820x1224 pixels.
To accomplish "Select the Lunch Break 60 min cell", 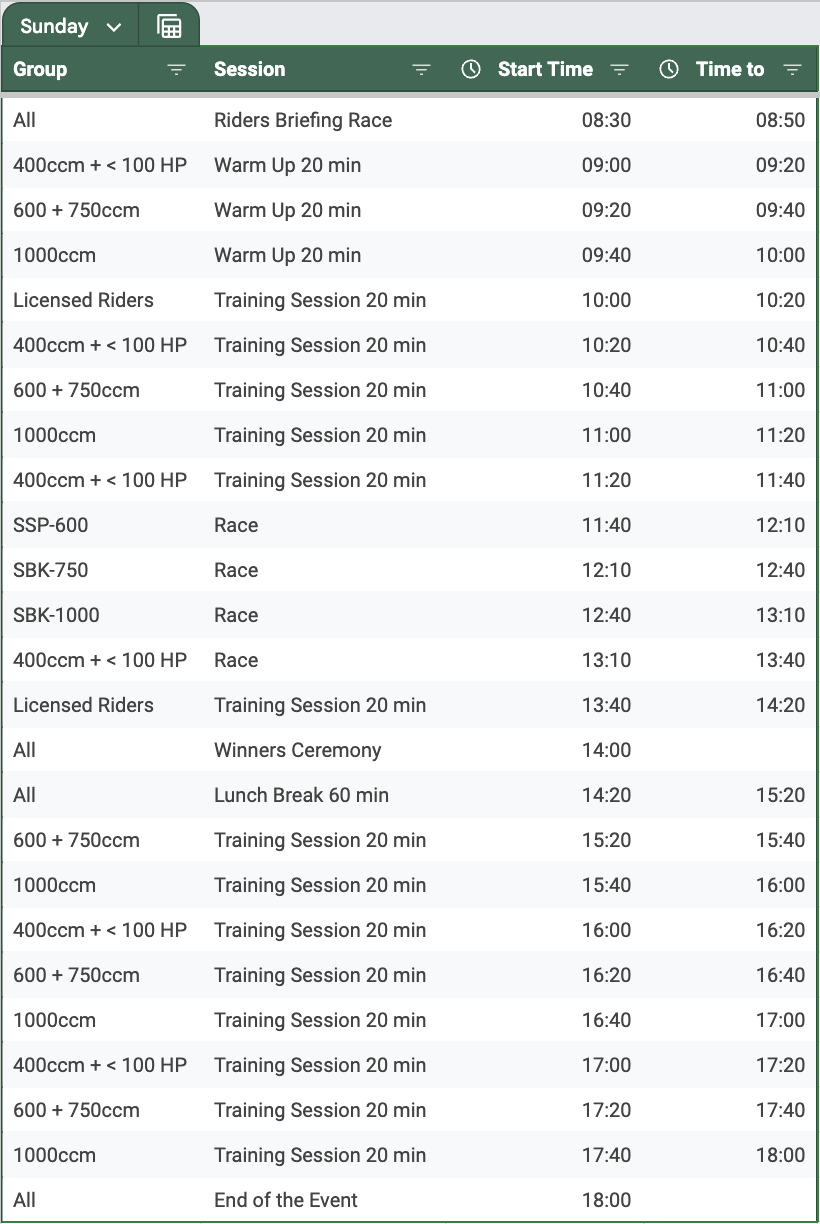I will (x=302, y=795).
